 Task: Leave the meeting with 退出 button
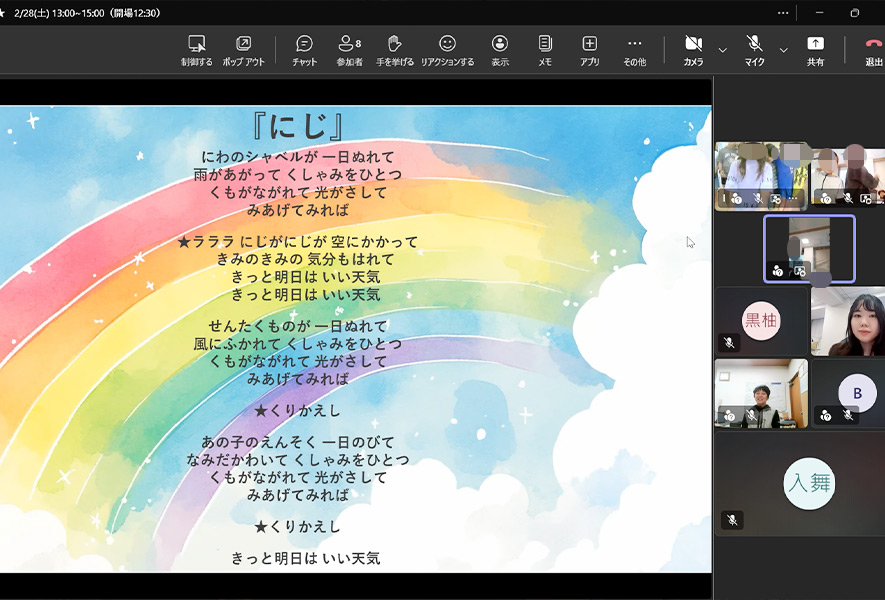873,49
